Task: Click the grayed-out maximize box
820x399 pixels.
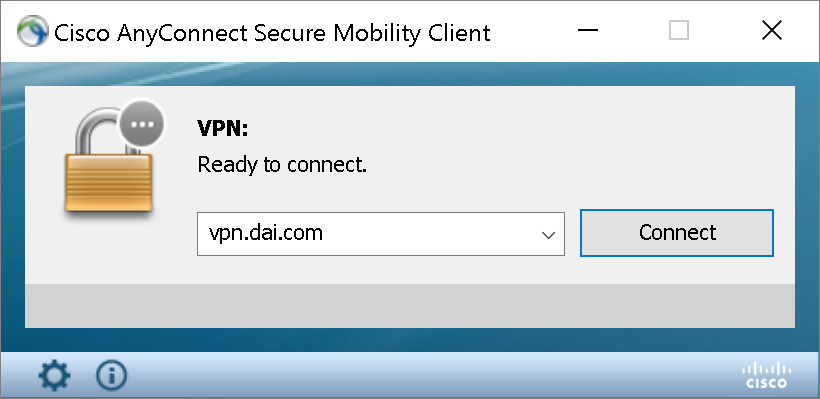Action: 679,30
